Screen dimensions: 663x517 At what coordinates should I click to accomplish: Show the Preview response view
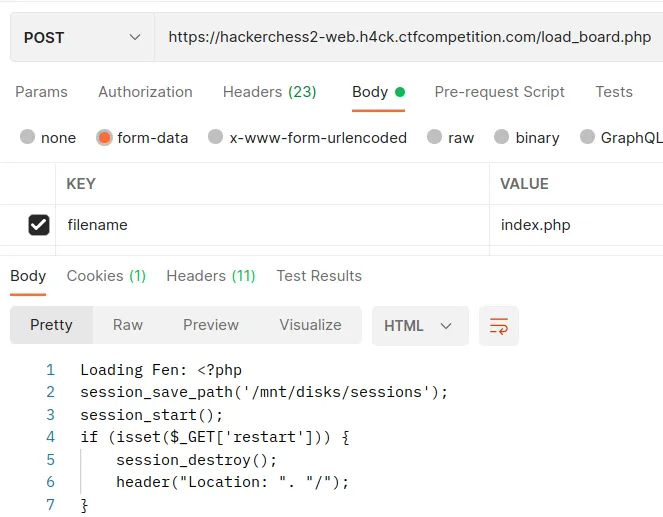[211, 325]
